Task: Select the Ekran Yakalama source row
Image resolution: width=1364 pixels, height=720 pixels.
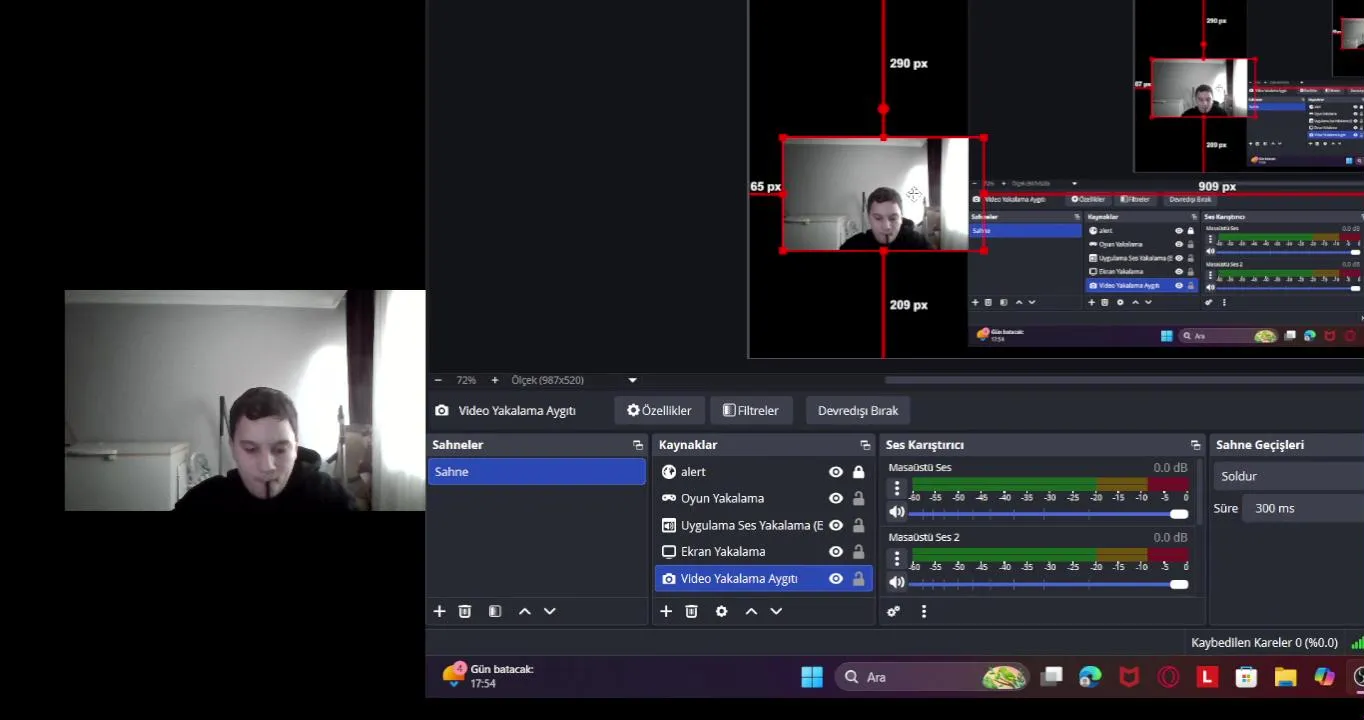Action: (x=763, y=551)
